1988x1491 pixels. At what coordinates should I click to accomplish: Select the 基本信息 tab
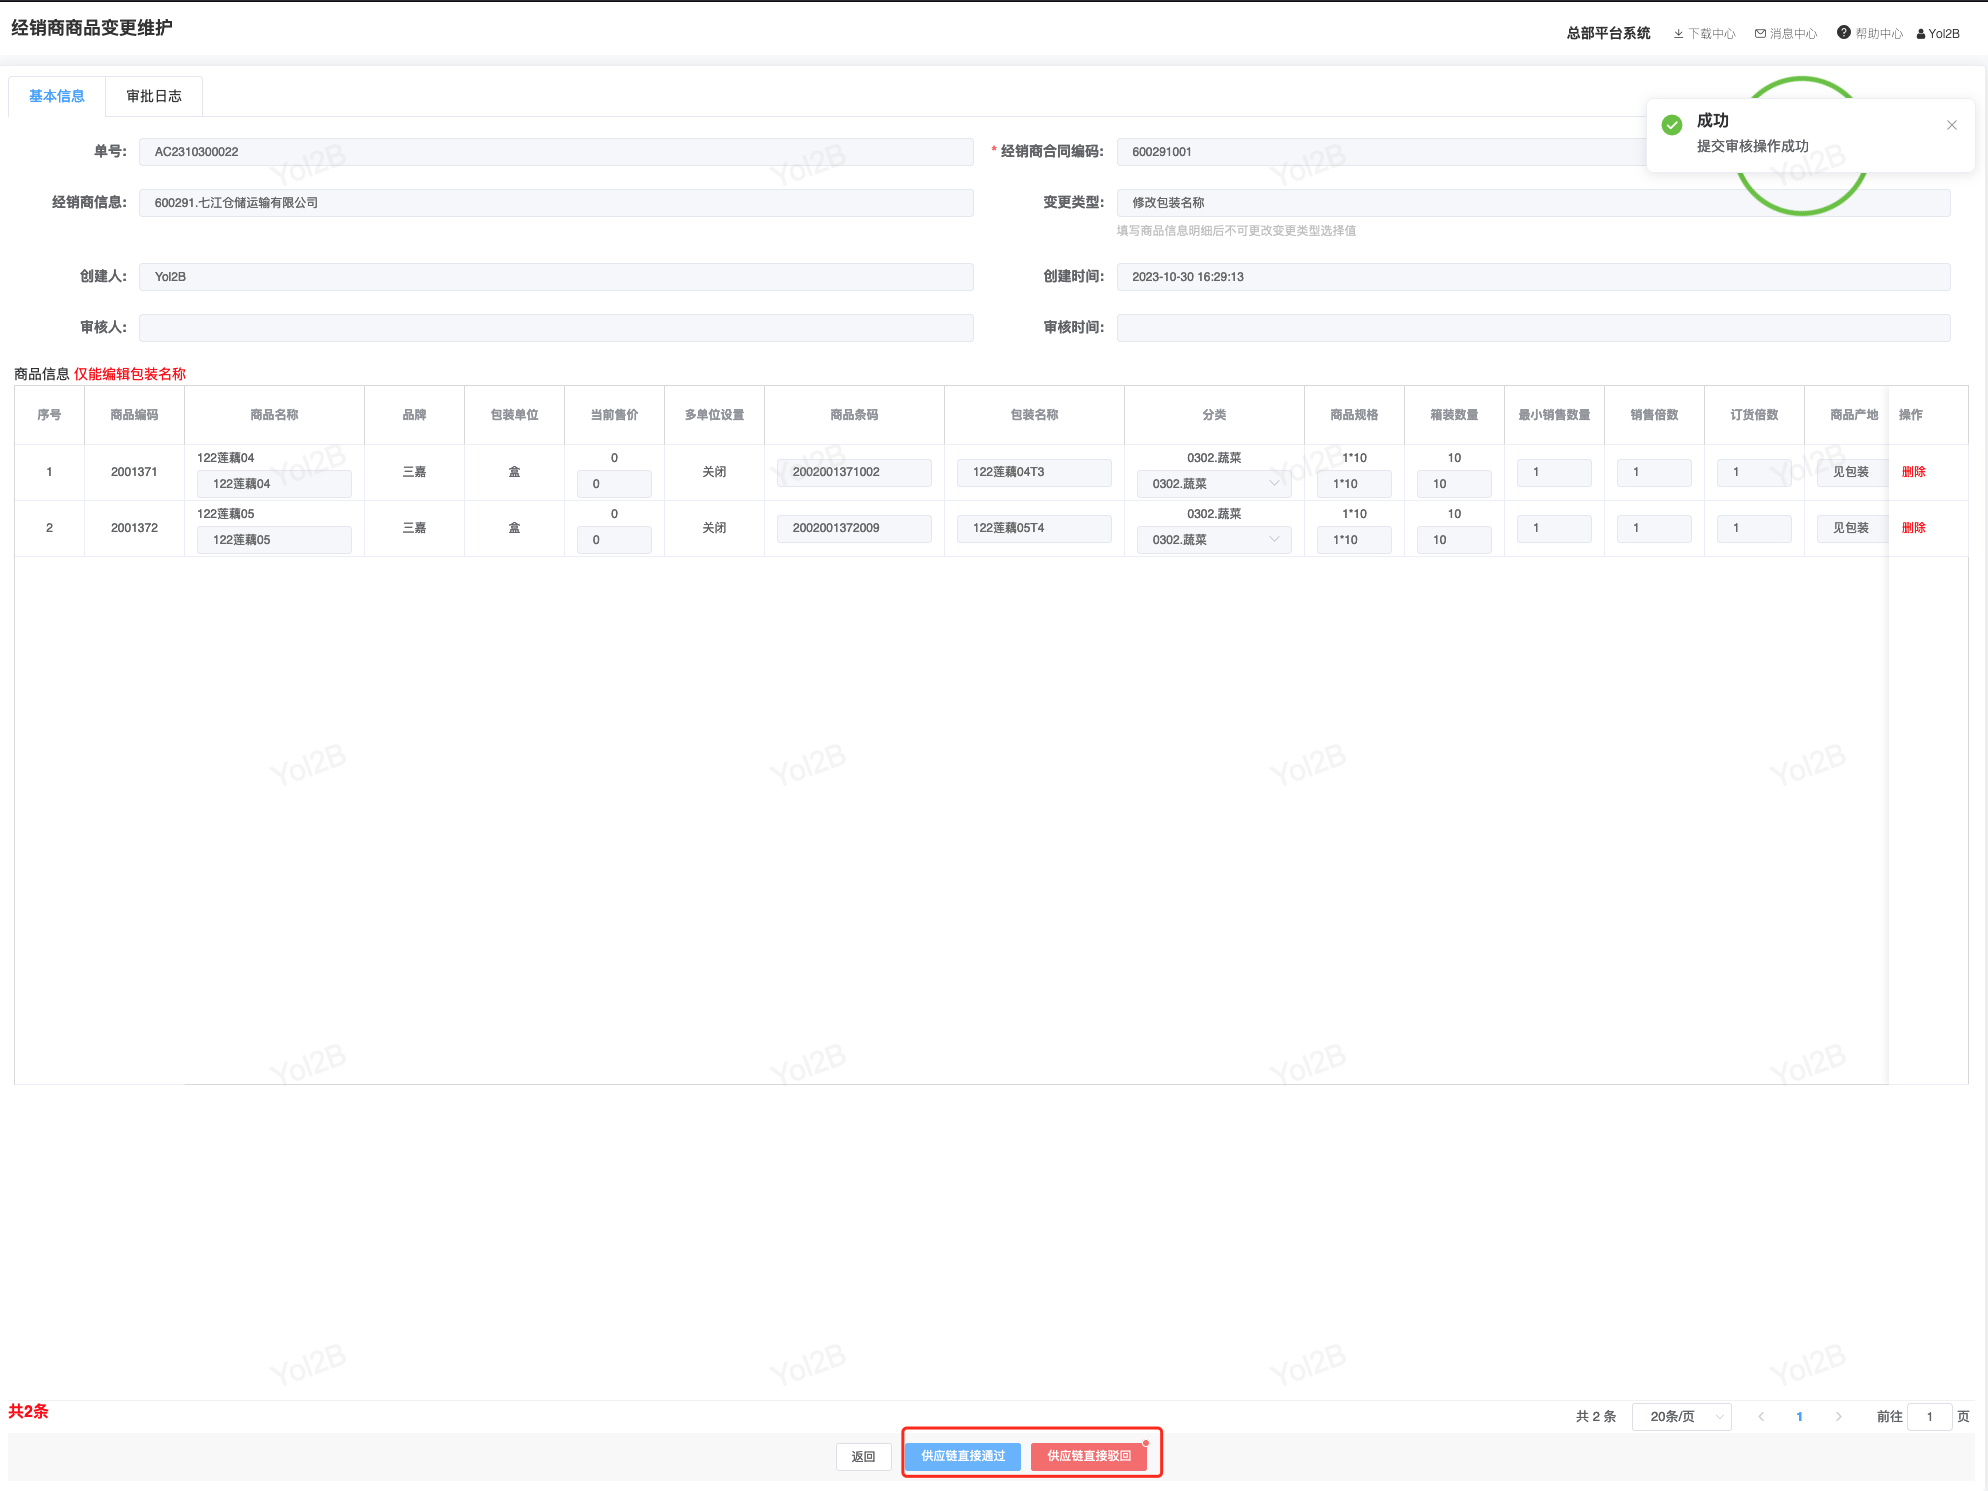pos(57,96)
